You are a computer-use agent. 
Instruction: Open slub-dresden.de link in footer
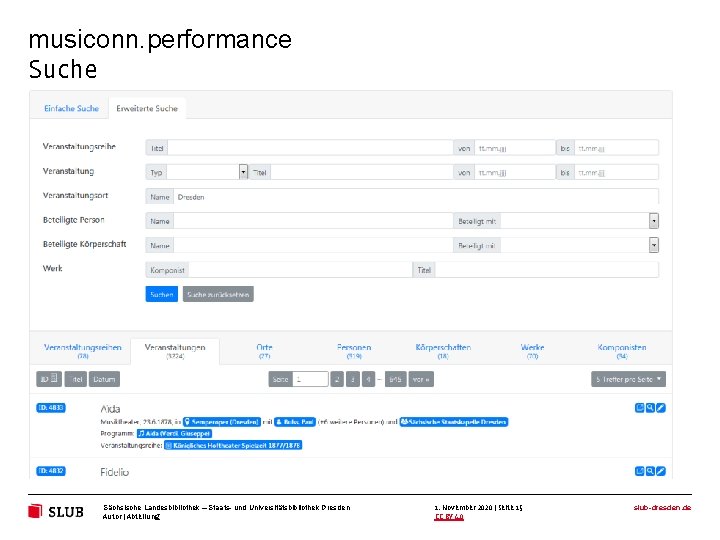(662, 507)
